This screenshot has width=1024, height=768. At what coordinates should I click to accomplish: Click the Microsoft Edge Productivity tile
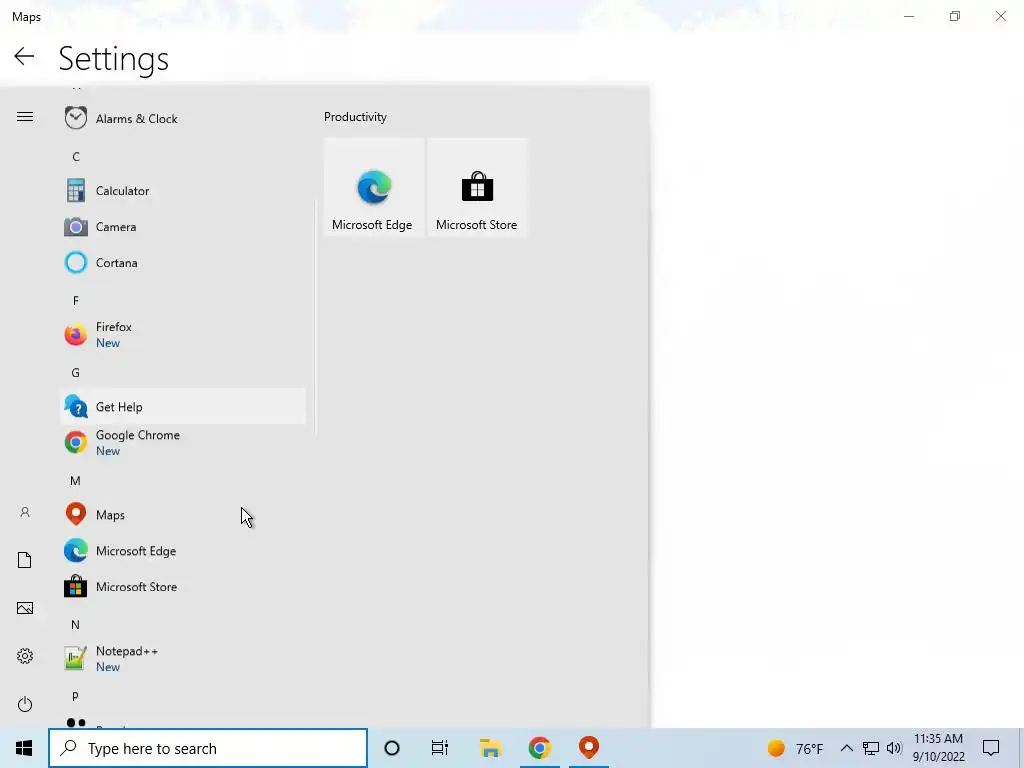[x=374, y=187]
